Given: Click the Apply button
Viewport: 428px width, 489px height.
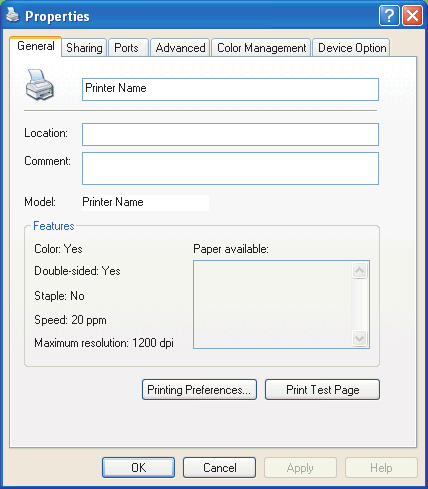Looking at the screenshot, I should coord(300,467).
